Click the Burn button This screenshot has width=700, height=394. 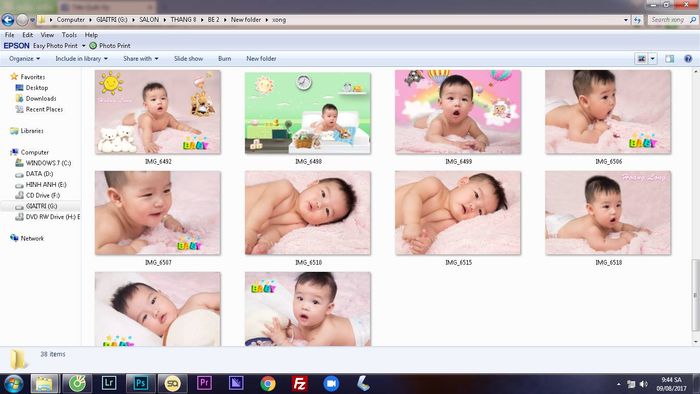[x=225, y=58]
